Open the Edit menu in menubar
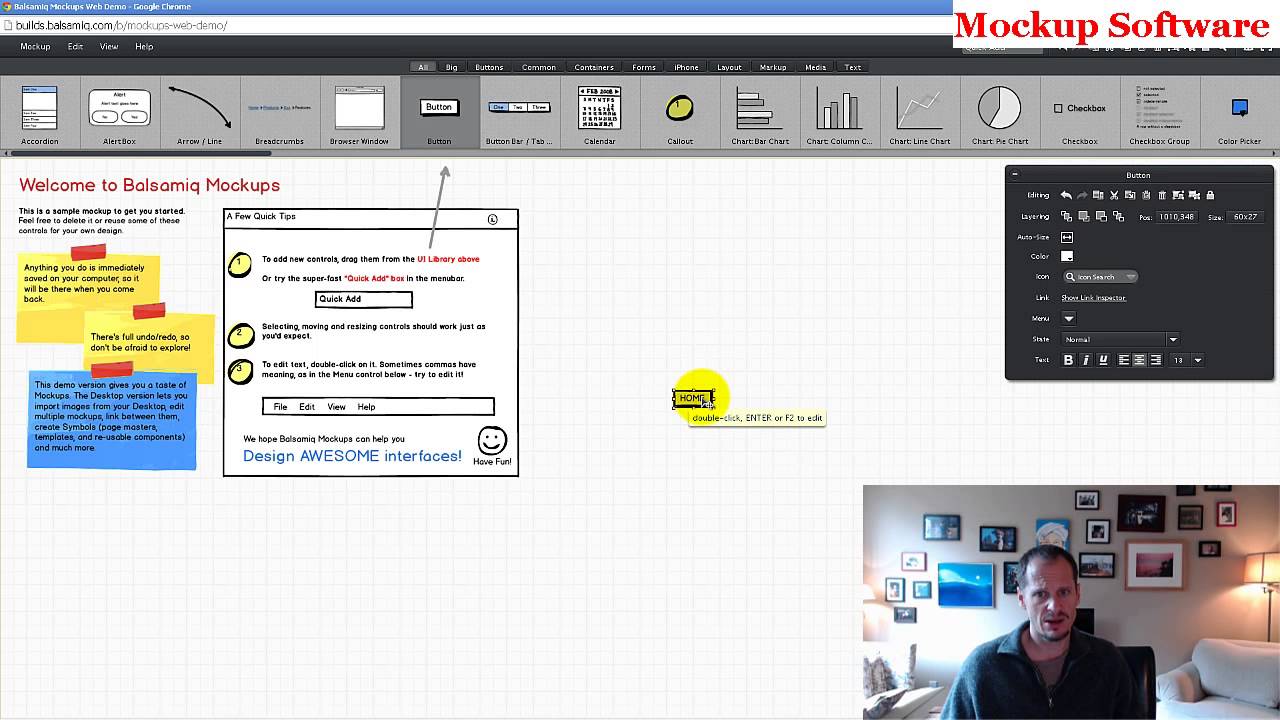The height and width of the screenshot is (720, 1280). pos(75,47)
